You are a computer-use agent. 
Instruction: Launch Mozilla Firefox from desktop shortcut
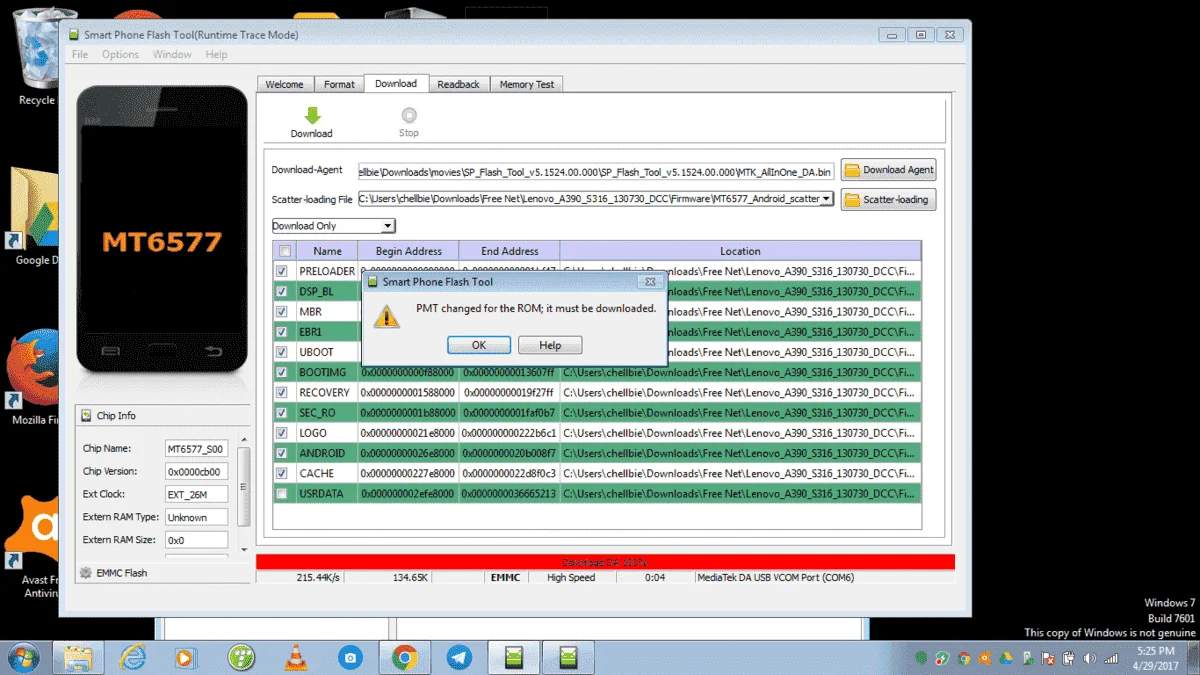(x=35, y=375)
